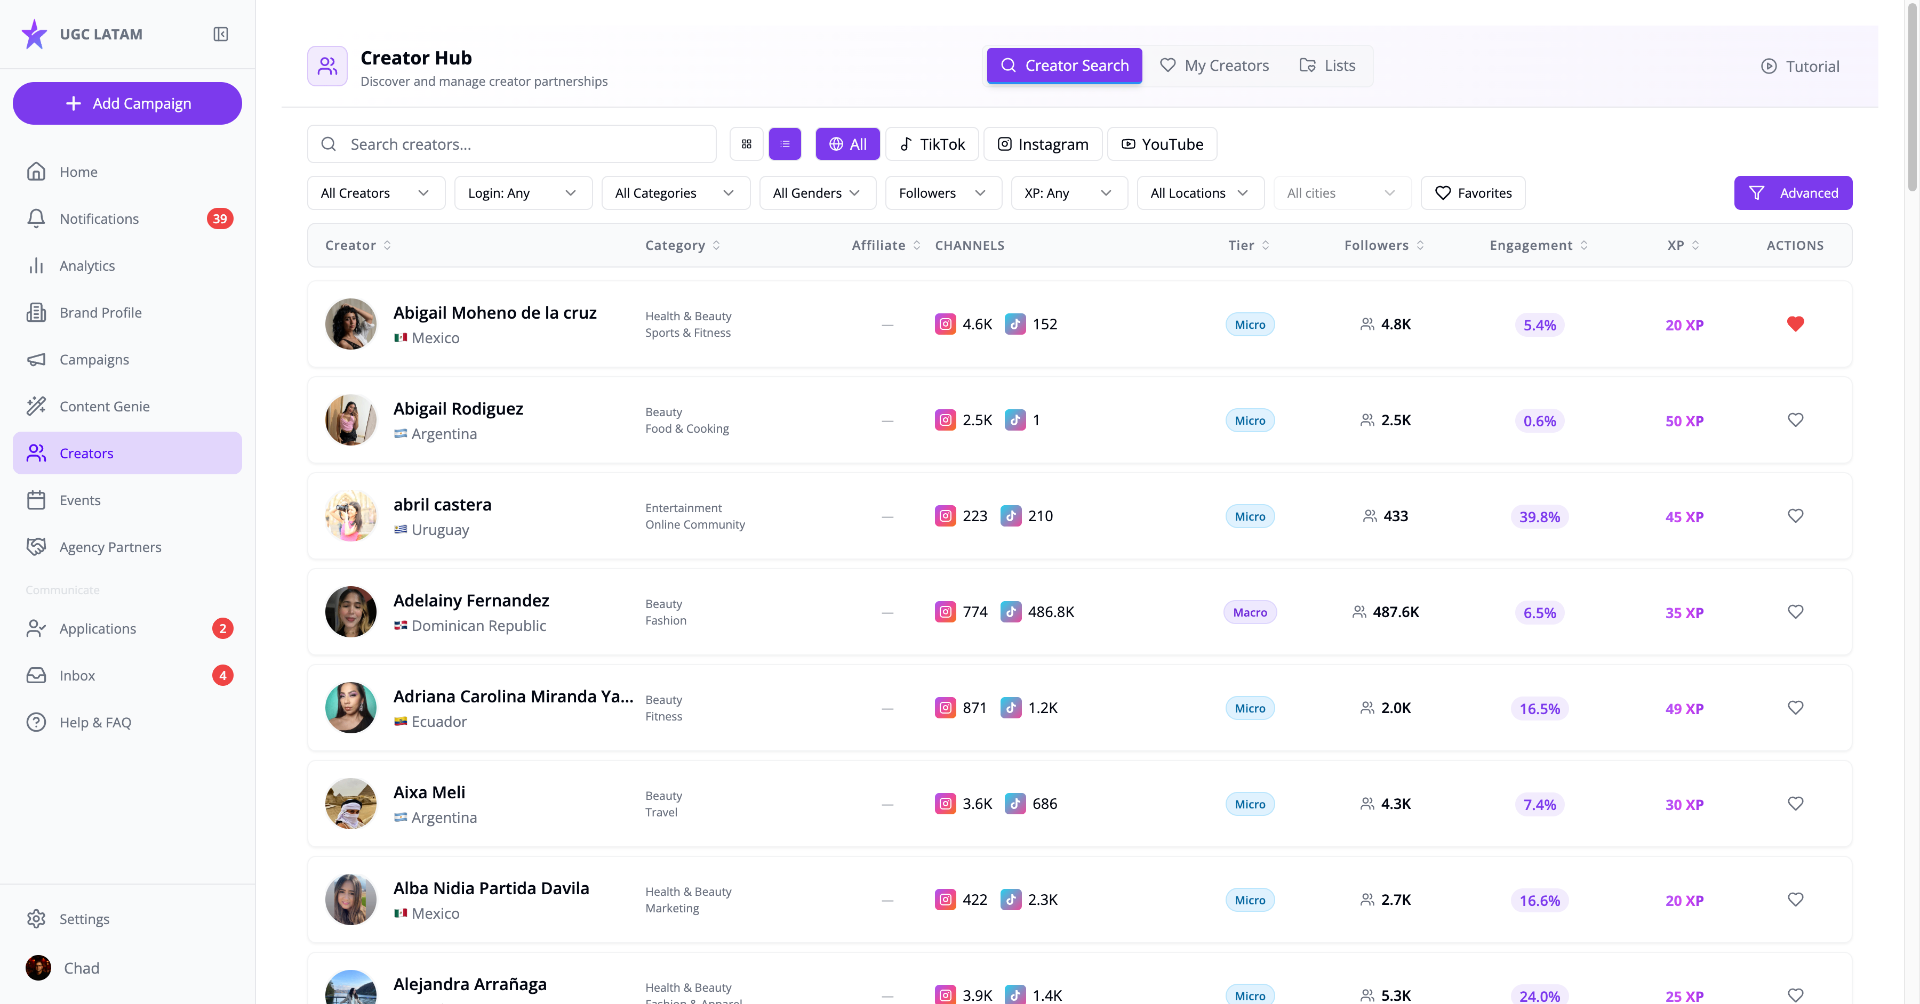Open Chad user profile
The width and height of the screenshot is (1920, 1004).
point(127,968)
